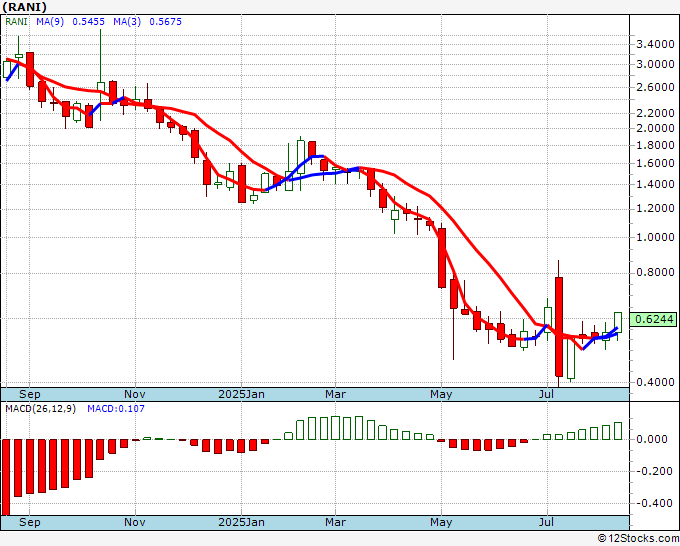Click the MACD:0.107 value label

coord(116,409)
